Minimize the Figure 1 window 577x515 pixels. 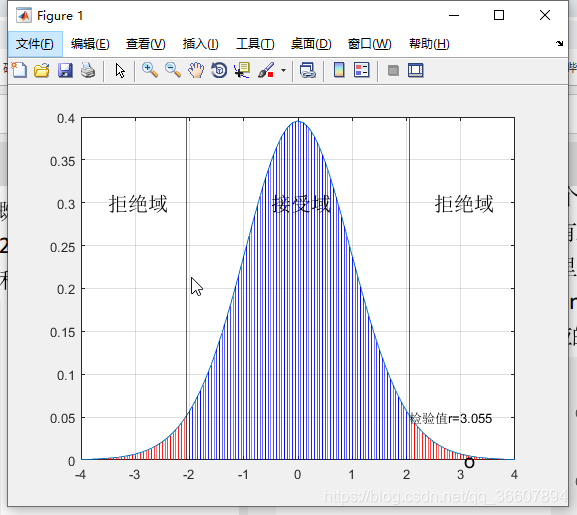click(454, 15)
